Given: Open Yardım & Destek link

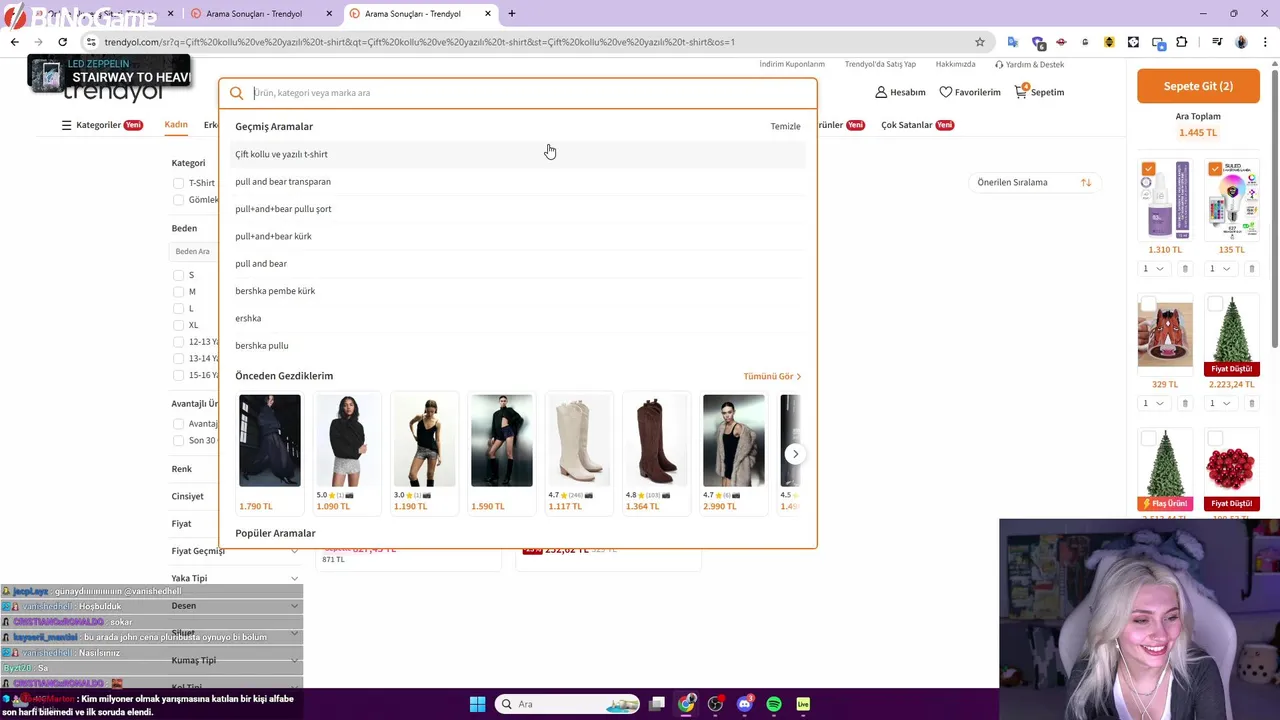Looking at the screenshot, I should [1029, 64].
